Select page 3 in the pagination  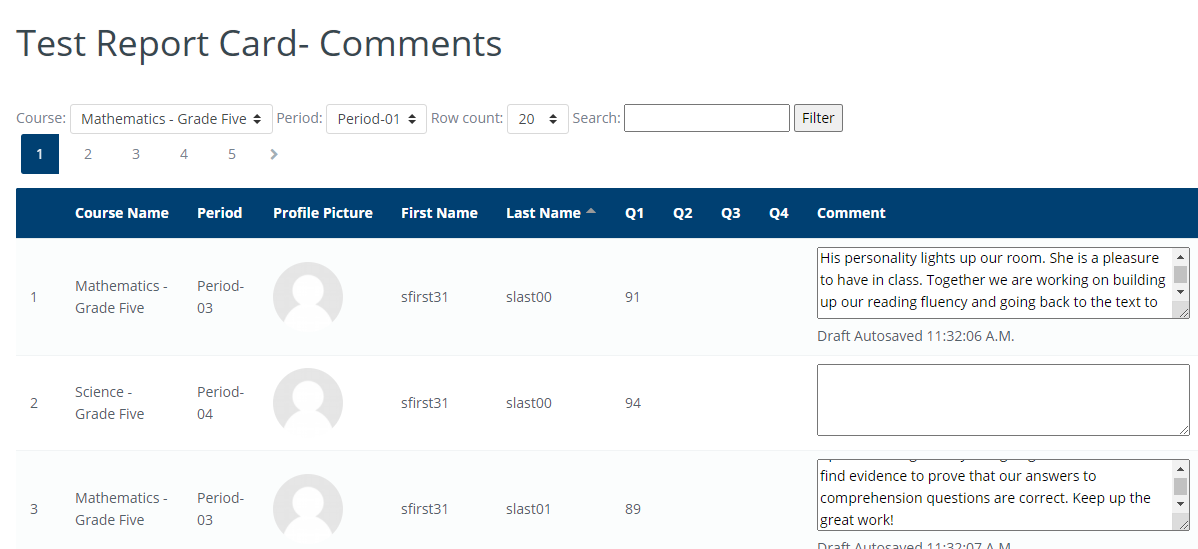[136, 154]
